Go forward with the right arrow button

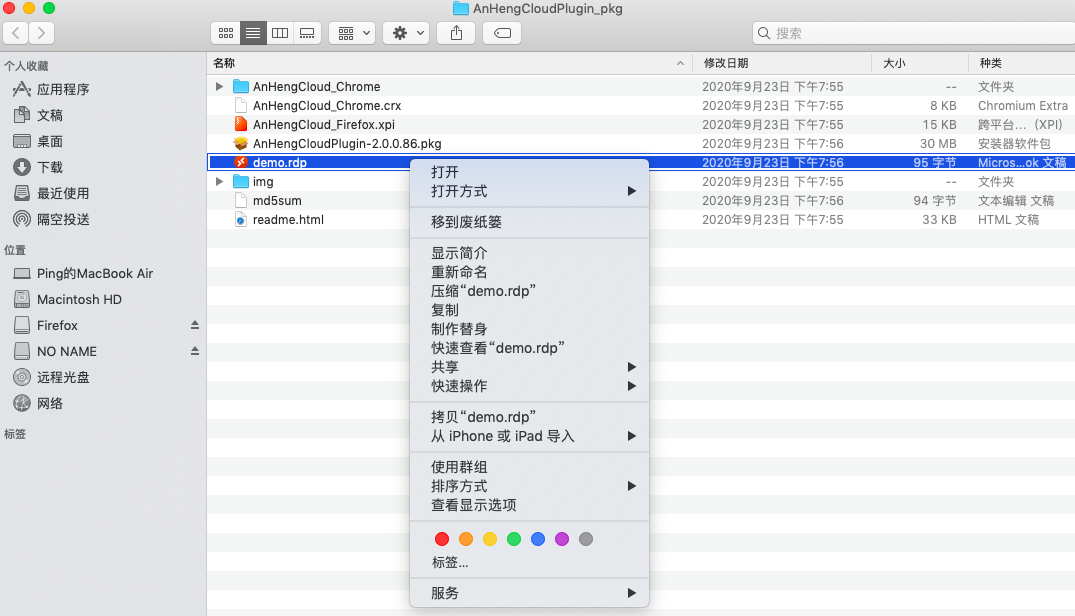point(41,33)
